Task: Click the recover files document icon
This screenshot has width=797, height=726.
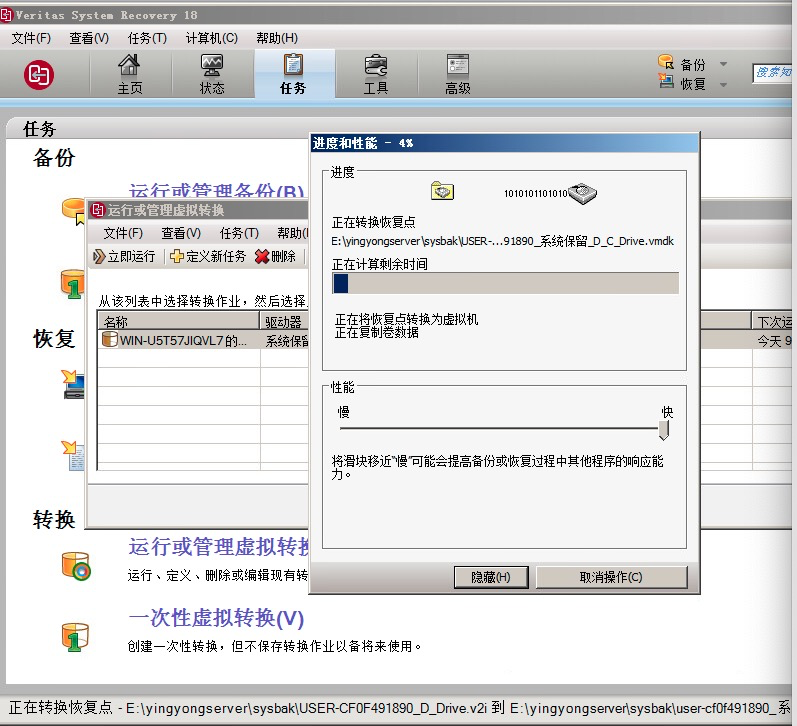Action: click(73, 456)
